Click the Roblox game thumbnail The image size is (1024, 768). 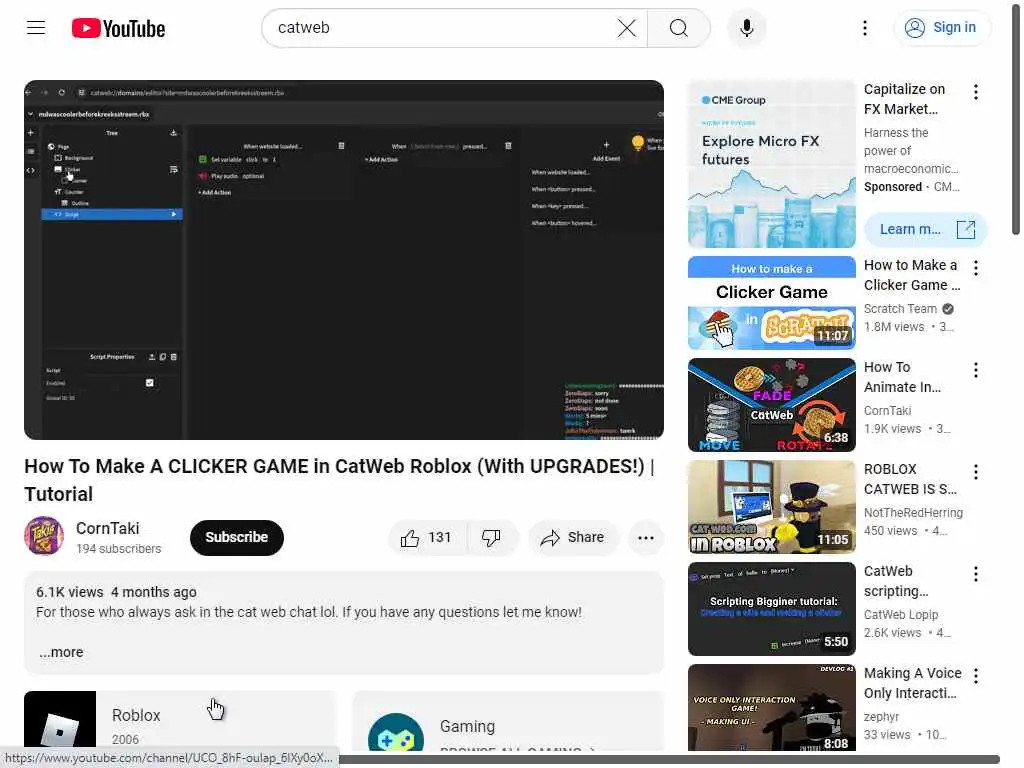click(x=60, y=720)
